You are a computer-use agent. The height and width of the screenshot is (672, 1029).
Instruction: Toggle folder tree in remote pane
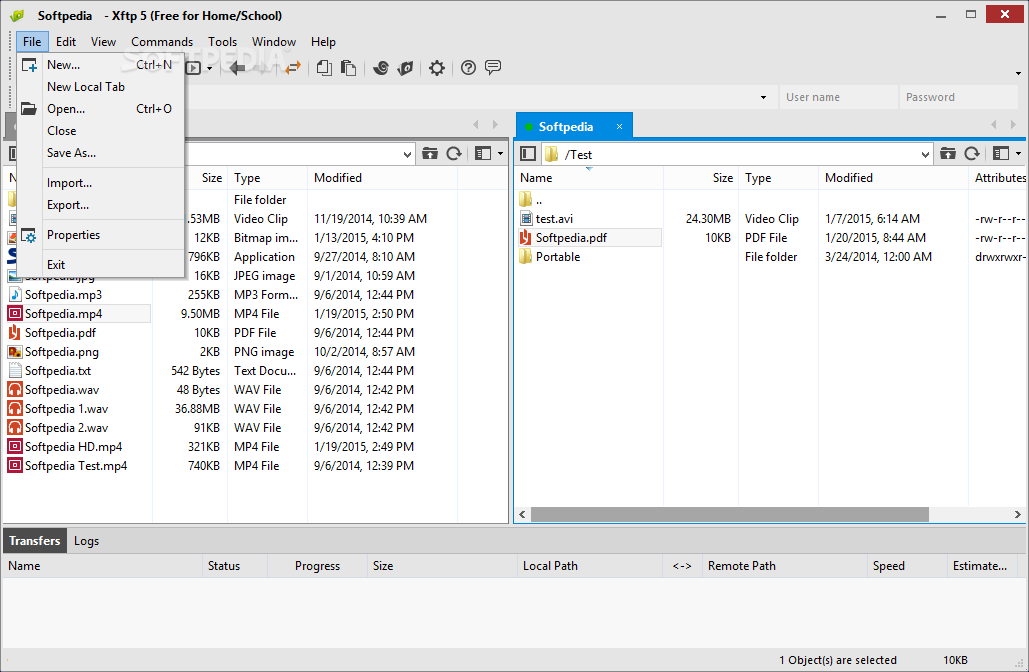coord(528,154)
